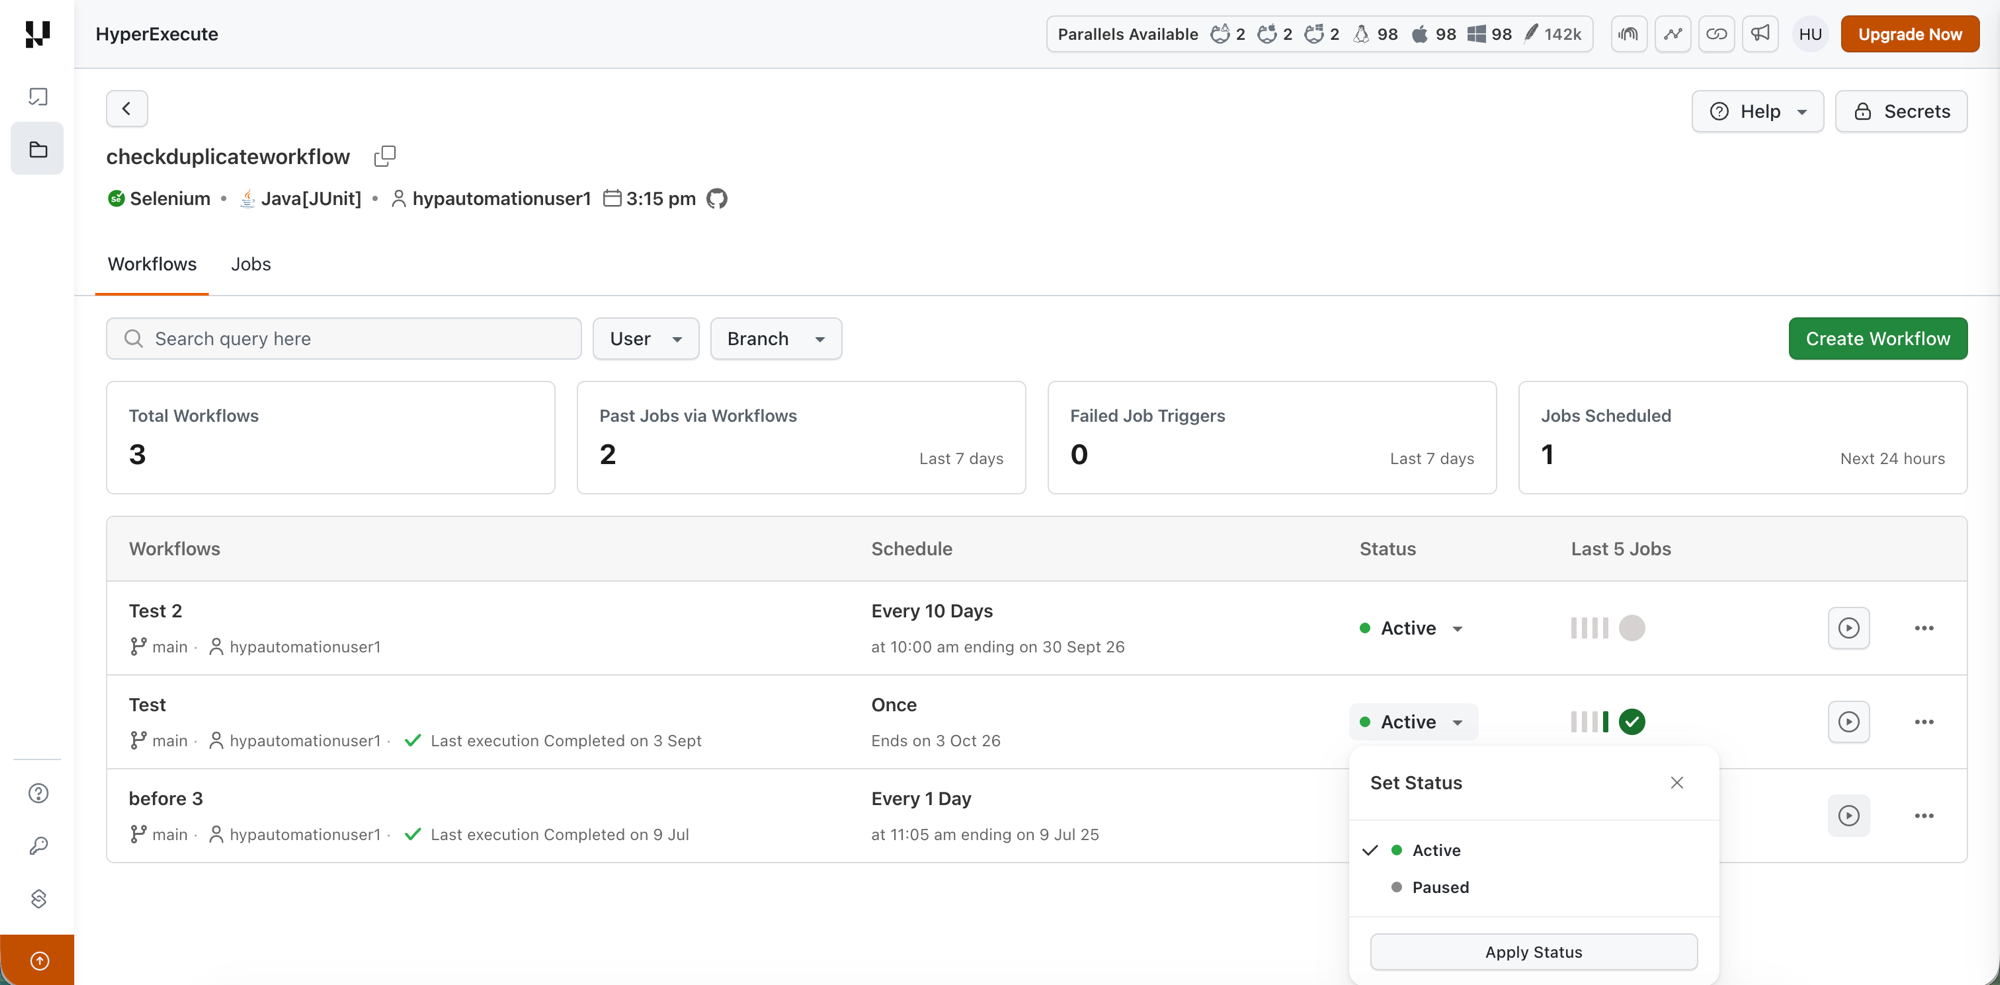The width and height of the screenshot is (2000, 985).
Task: Open the Branch filter dropdown
Action: click(776, 339)
